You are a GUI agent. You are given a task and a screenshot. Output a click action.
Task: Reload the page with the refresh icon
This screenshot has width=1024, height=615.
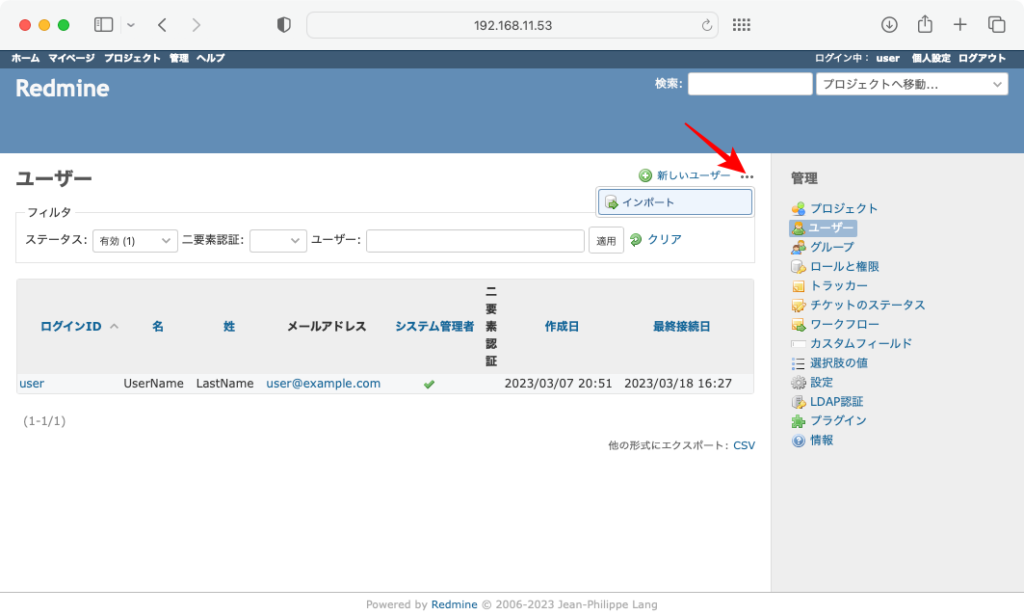[707, 25]
